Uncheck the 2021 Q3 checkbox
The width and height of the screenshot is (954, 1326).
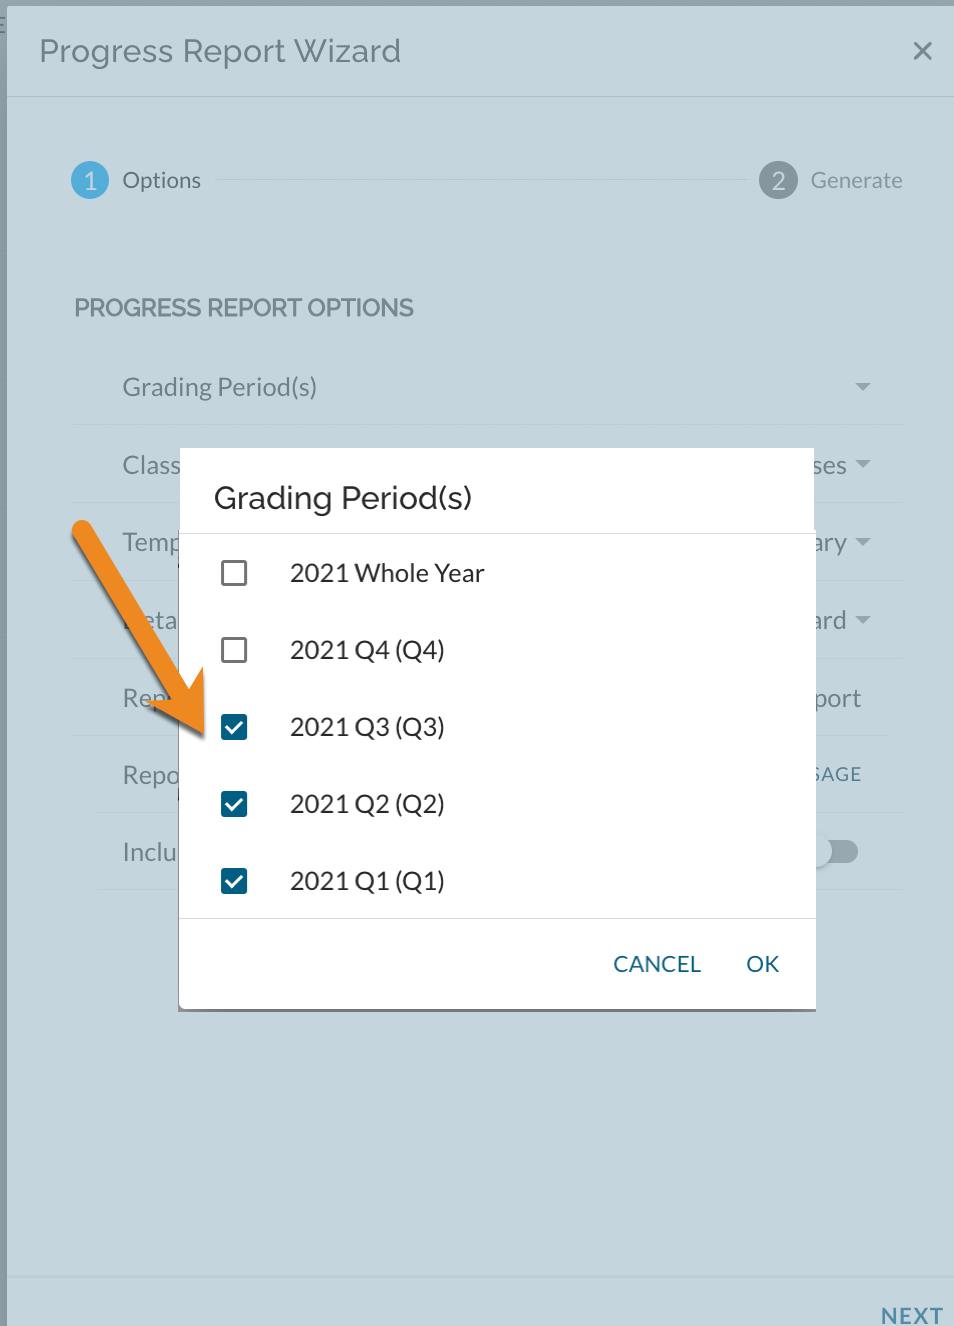pyautogui.click(x=233, y=727)
